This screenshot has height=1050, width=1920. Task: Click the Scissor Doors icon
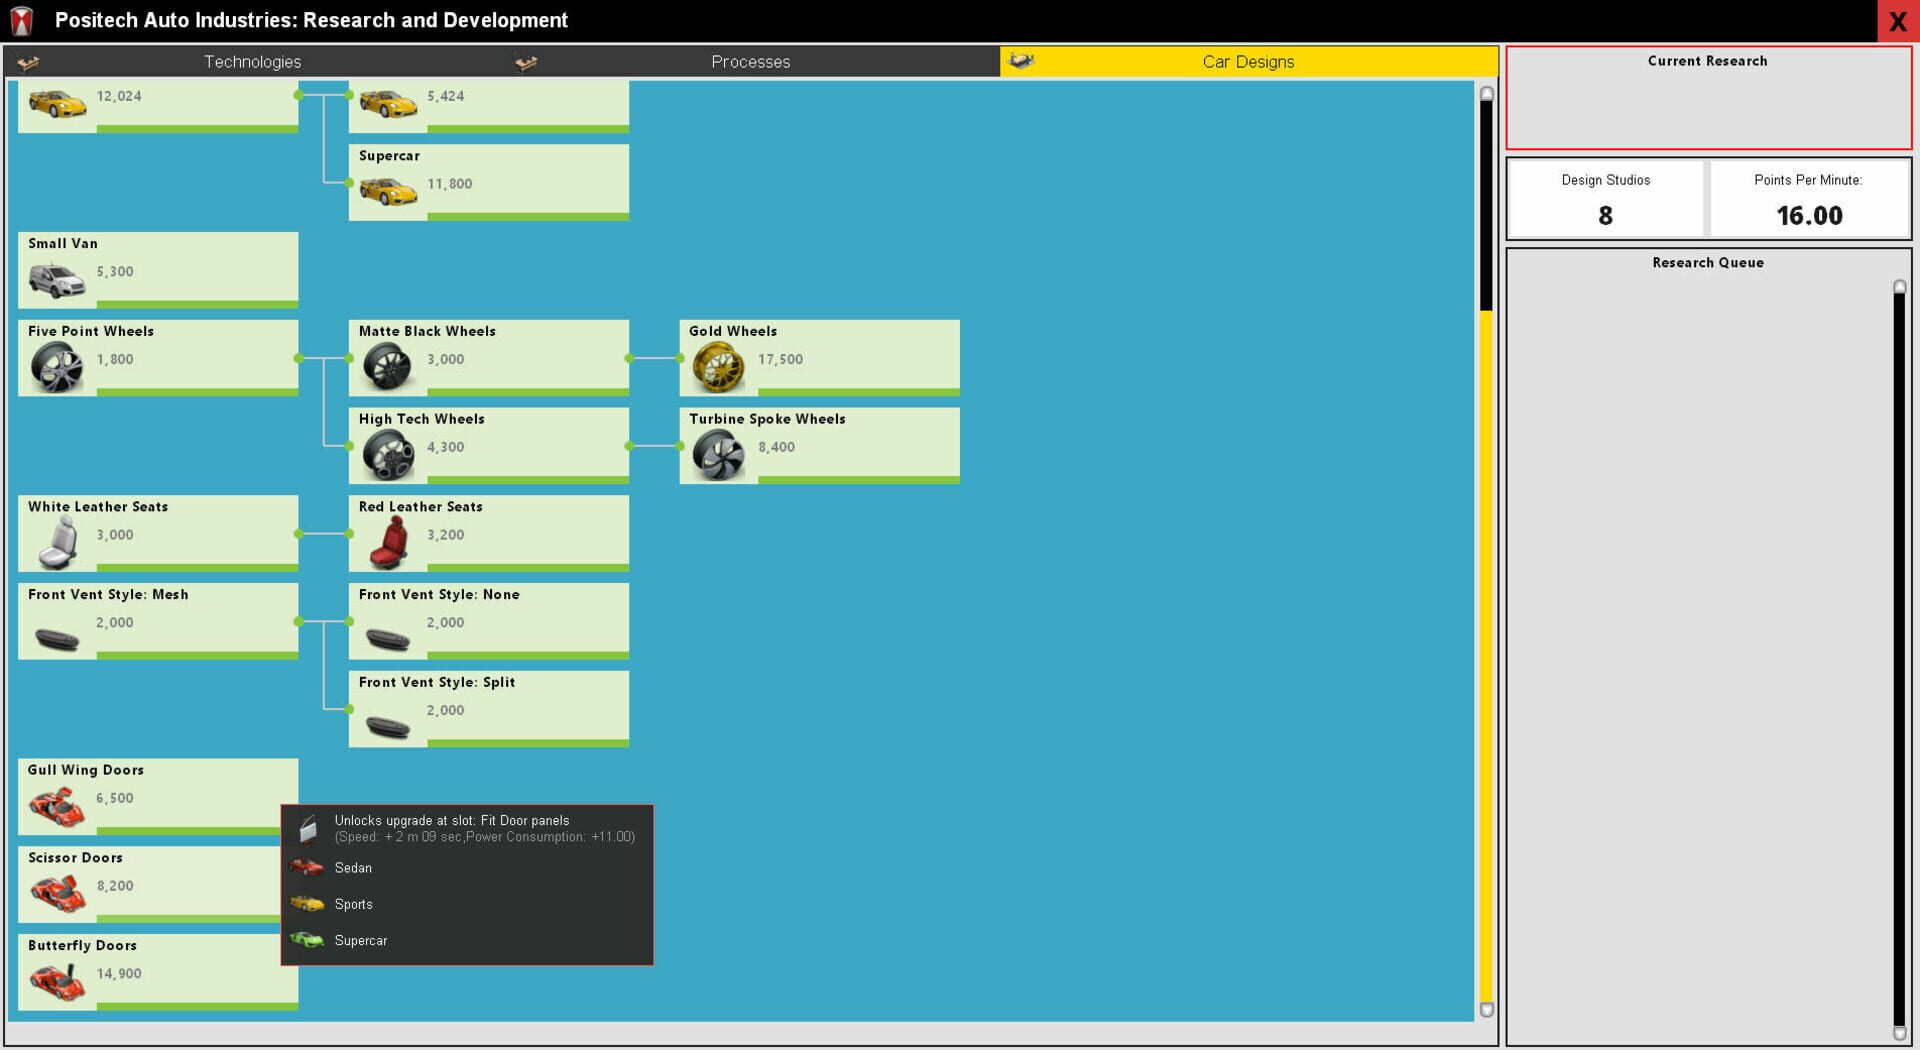coord(58,892)
